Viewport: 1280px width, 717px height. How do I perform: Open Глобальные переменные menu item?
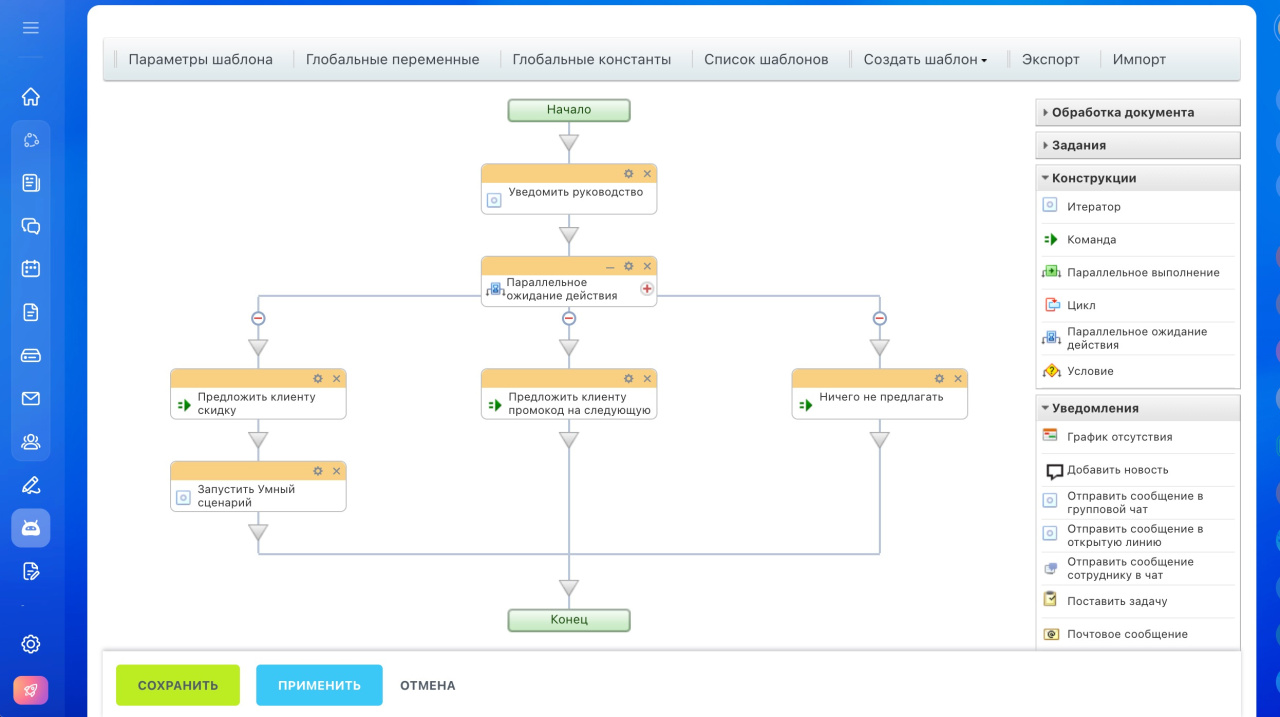tap(392, 60)
